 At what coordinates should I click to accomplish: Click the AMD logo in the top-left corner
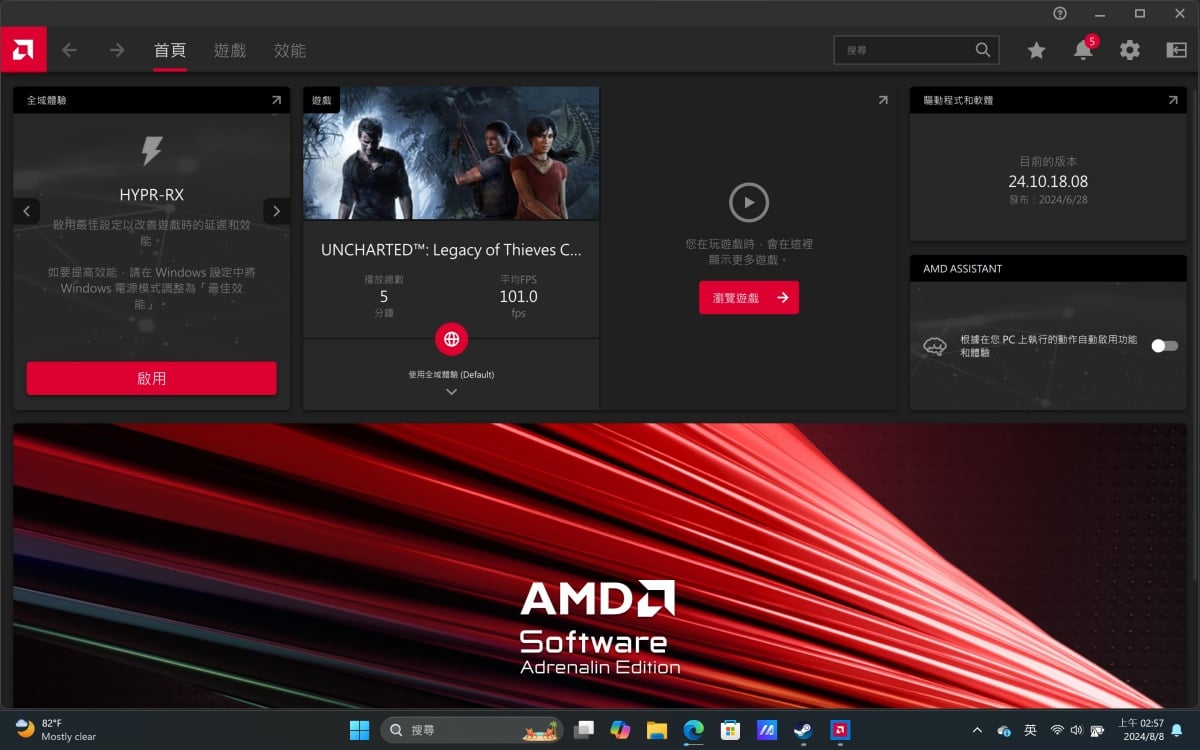[23, 50]
